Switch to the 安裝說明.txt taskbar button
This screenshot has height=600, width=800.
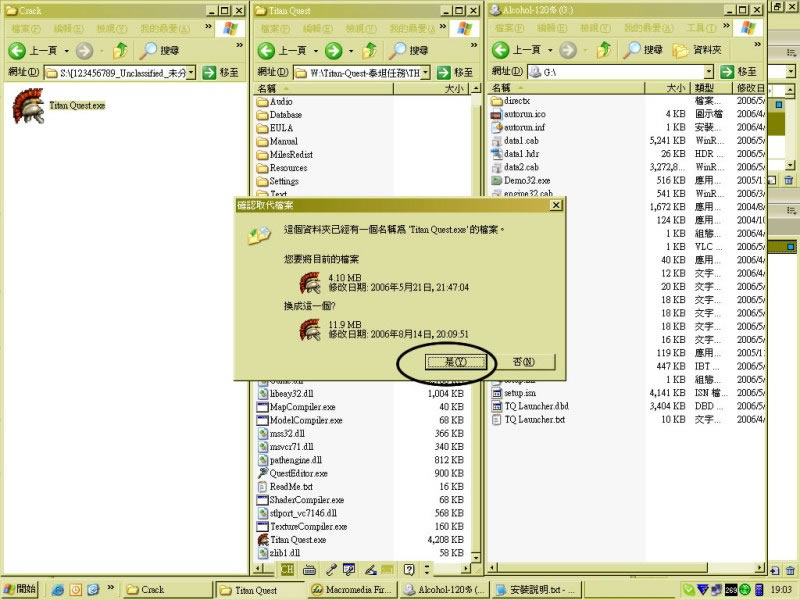click(x=536, y=590)
